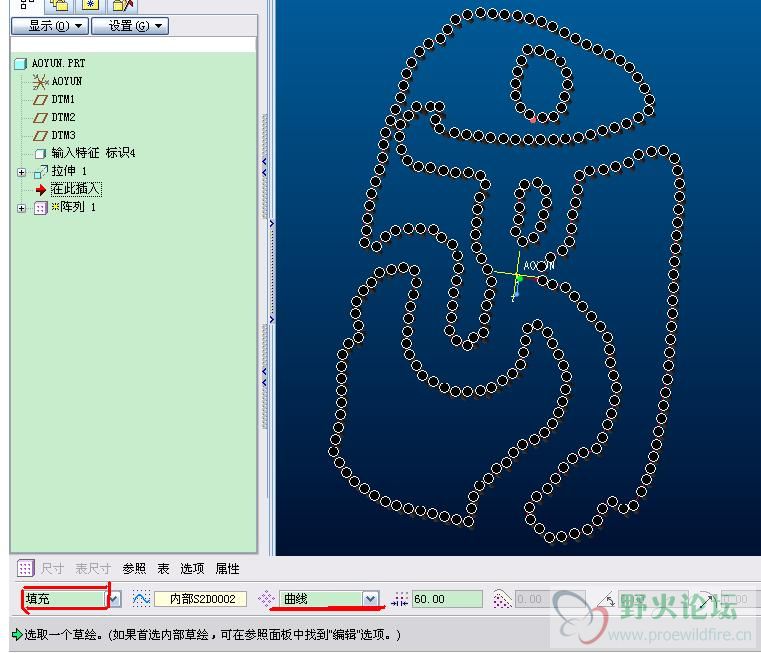Click the greyed 尺寸 dimensions tab
This screenshot has height=653, width=761.
tap(52, 569)
